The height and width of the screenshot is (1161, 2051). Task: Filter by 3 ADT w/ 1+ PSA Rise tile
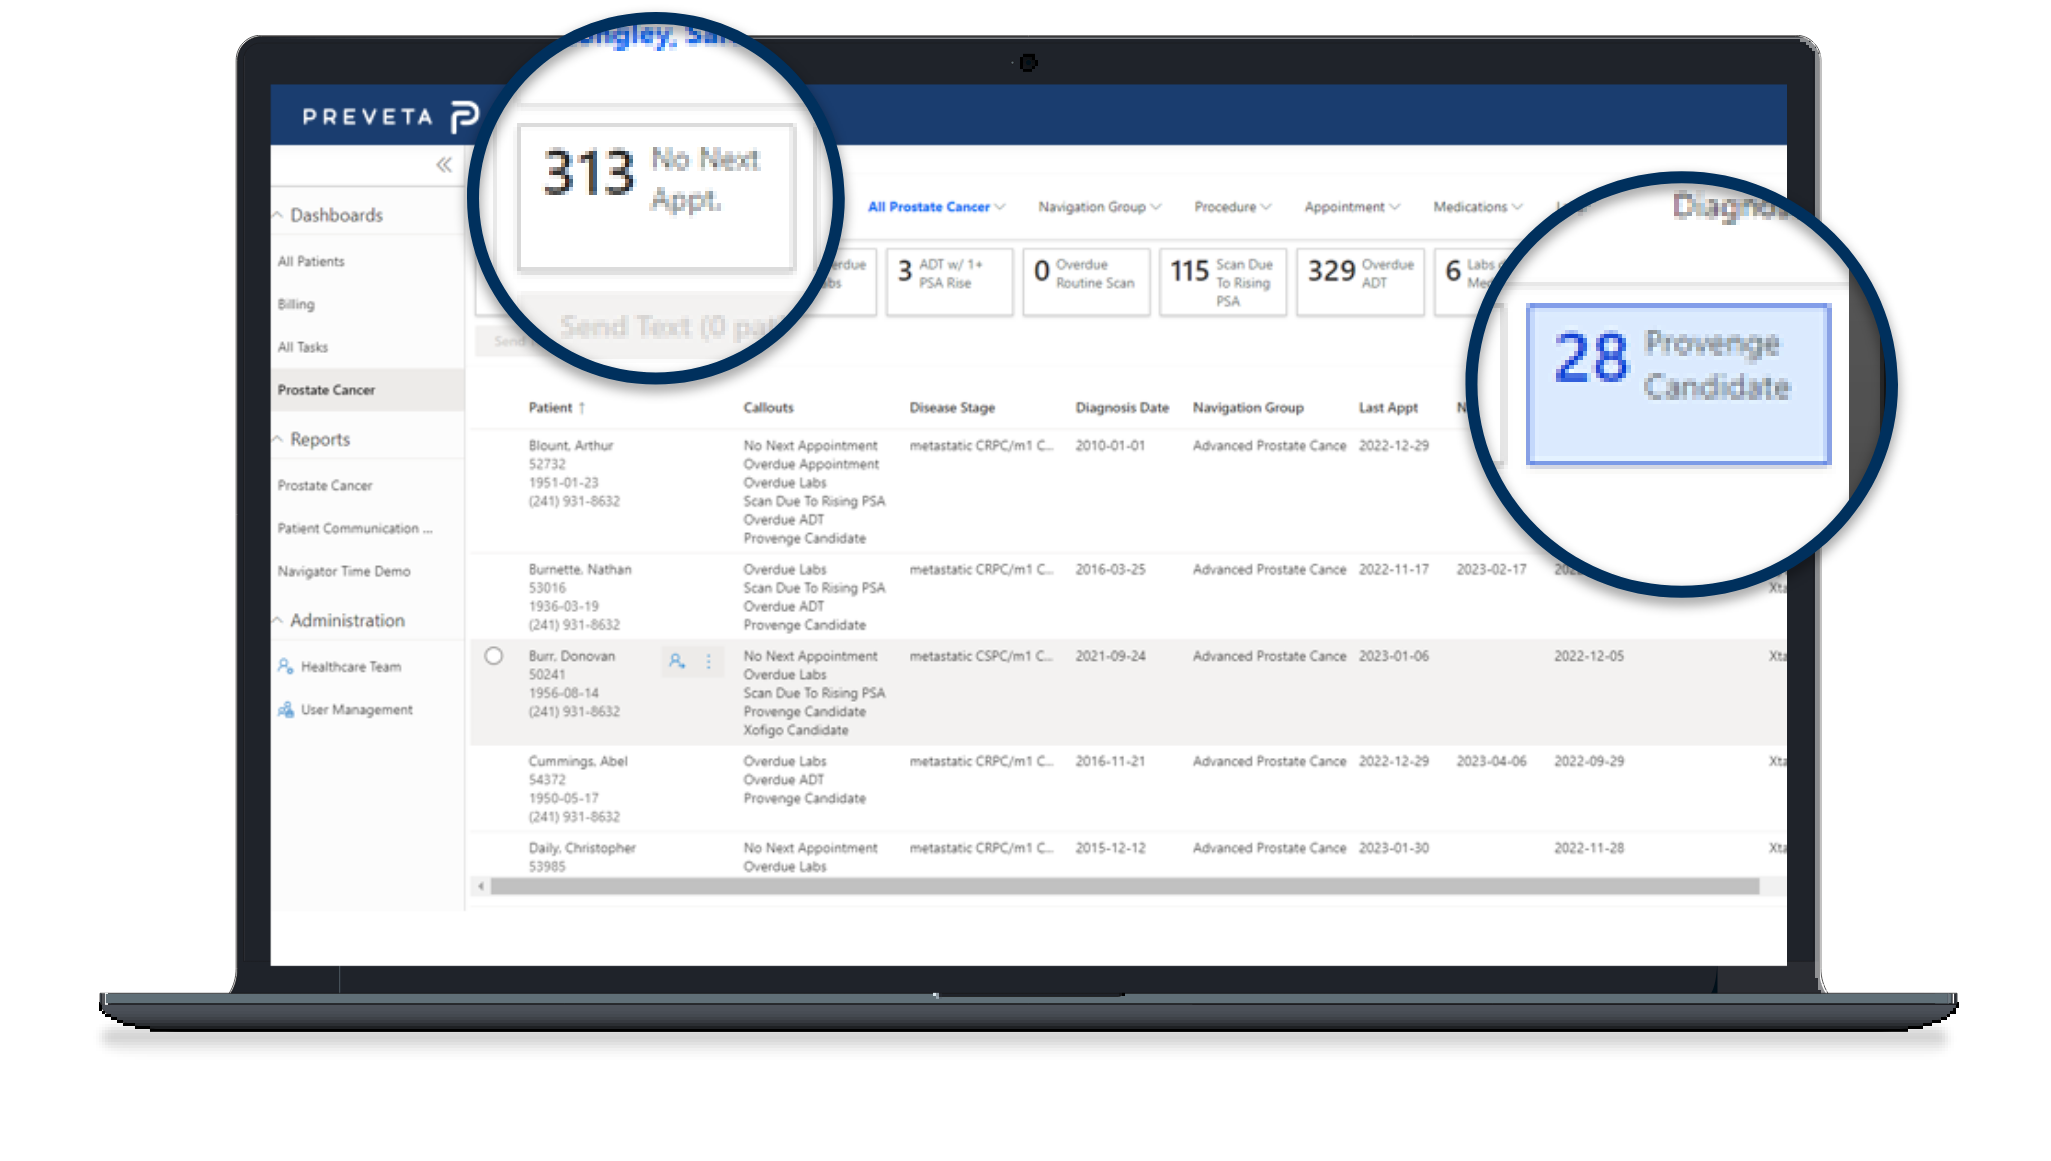click(949, 282)
